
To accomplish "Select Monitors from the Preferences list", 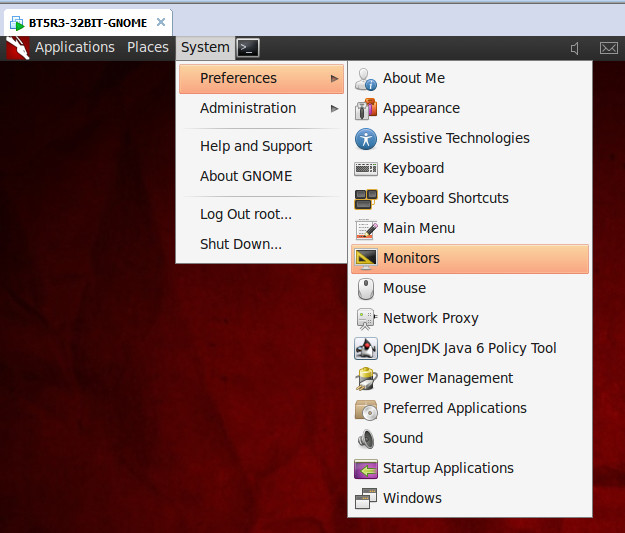I will point(470,259).
